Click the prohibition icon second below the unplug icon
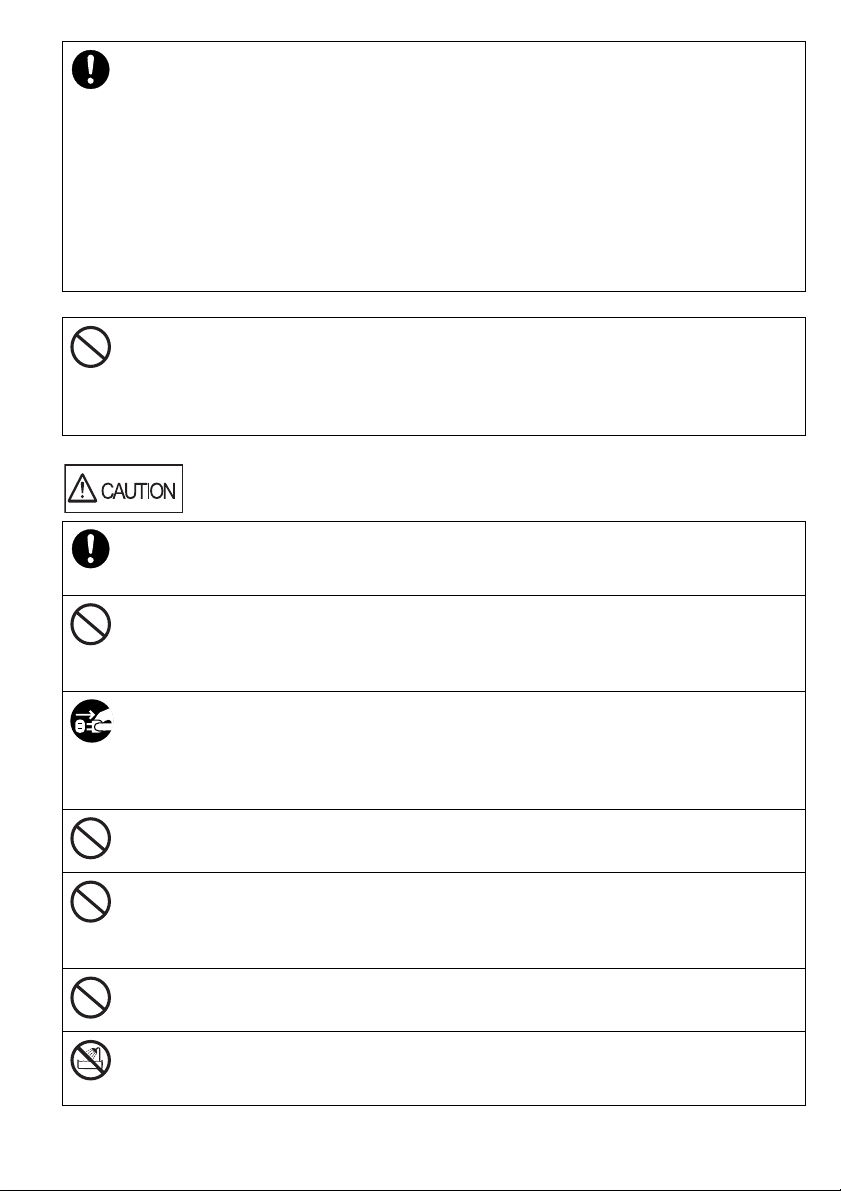Screen dimensions: 841x1191 click(91, 904)
